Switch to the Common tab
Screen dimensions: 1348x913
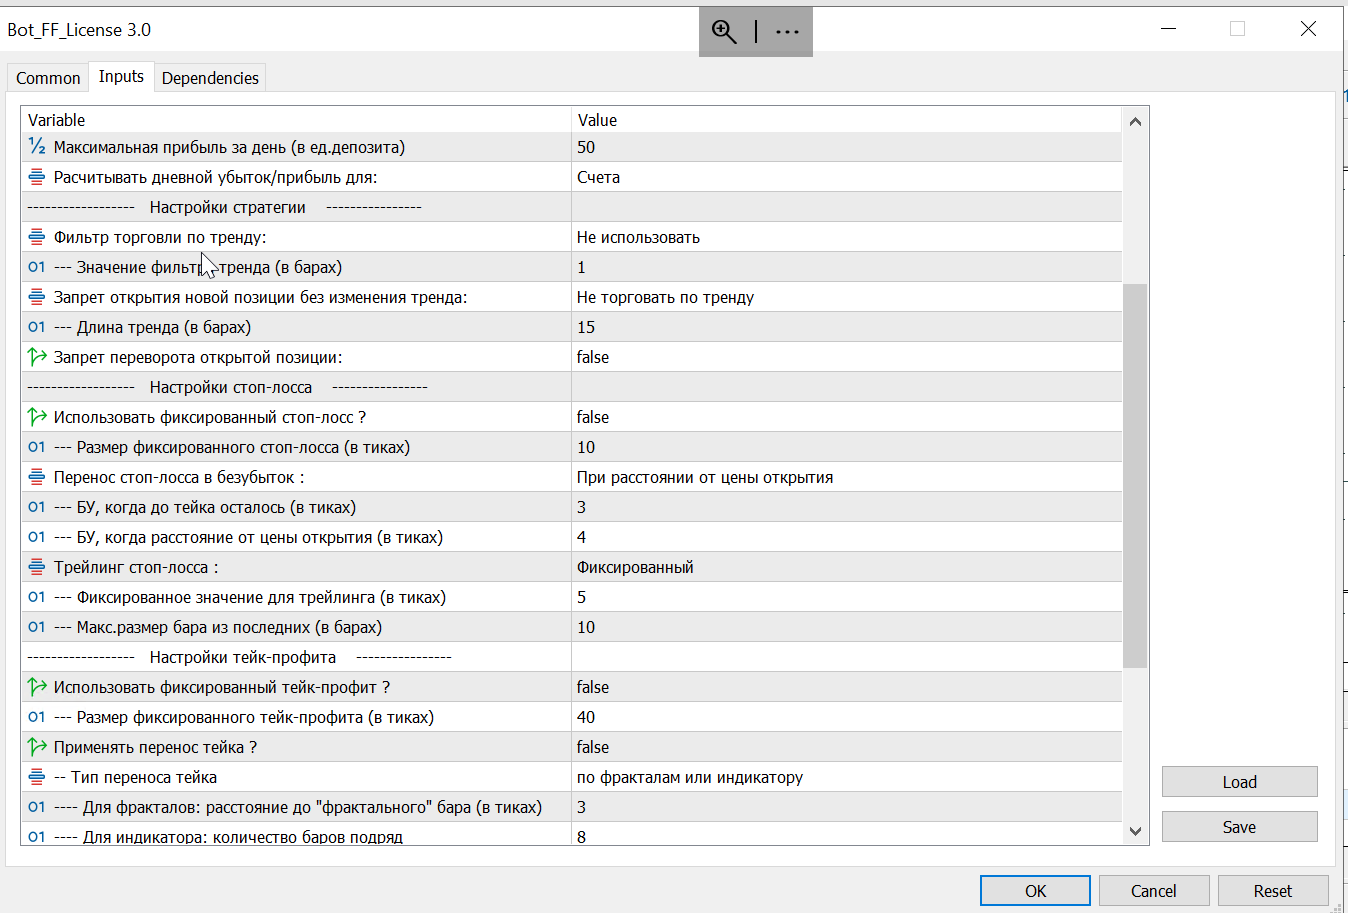(x=48, y=78)
